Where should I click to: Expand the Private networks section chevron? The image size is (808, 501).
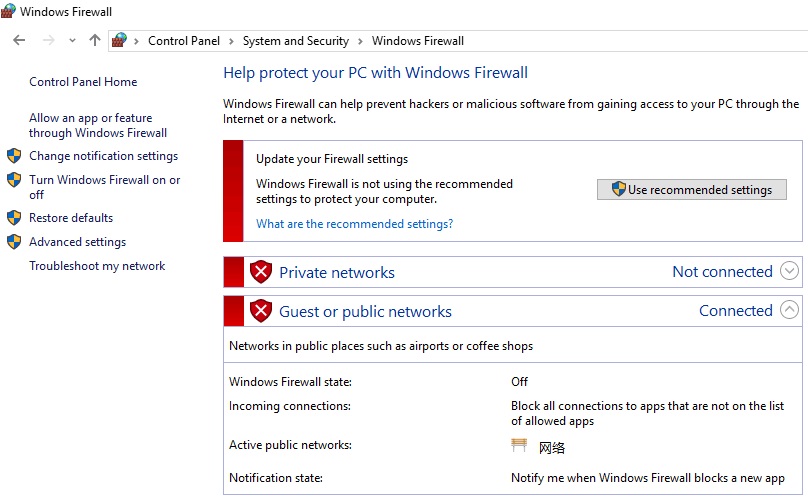coord(789,271)
